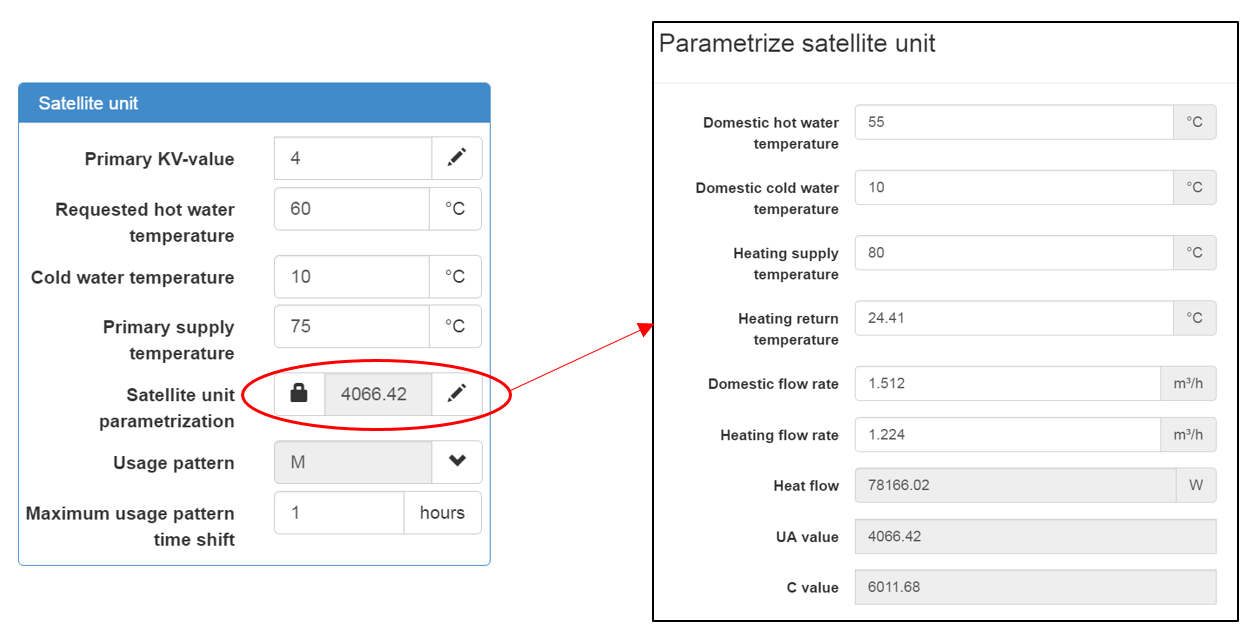Click the read-only Heat flow field
Viewport: 1255px width, 637px height.
[x=1014, y=485]
